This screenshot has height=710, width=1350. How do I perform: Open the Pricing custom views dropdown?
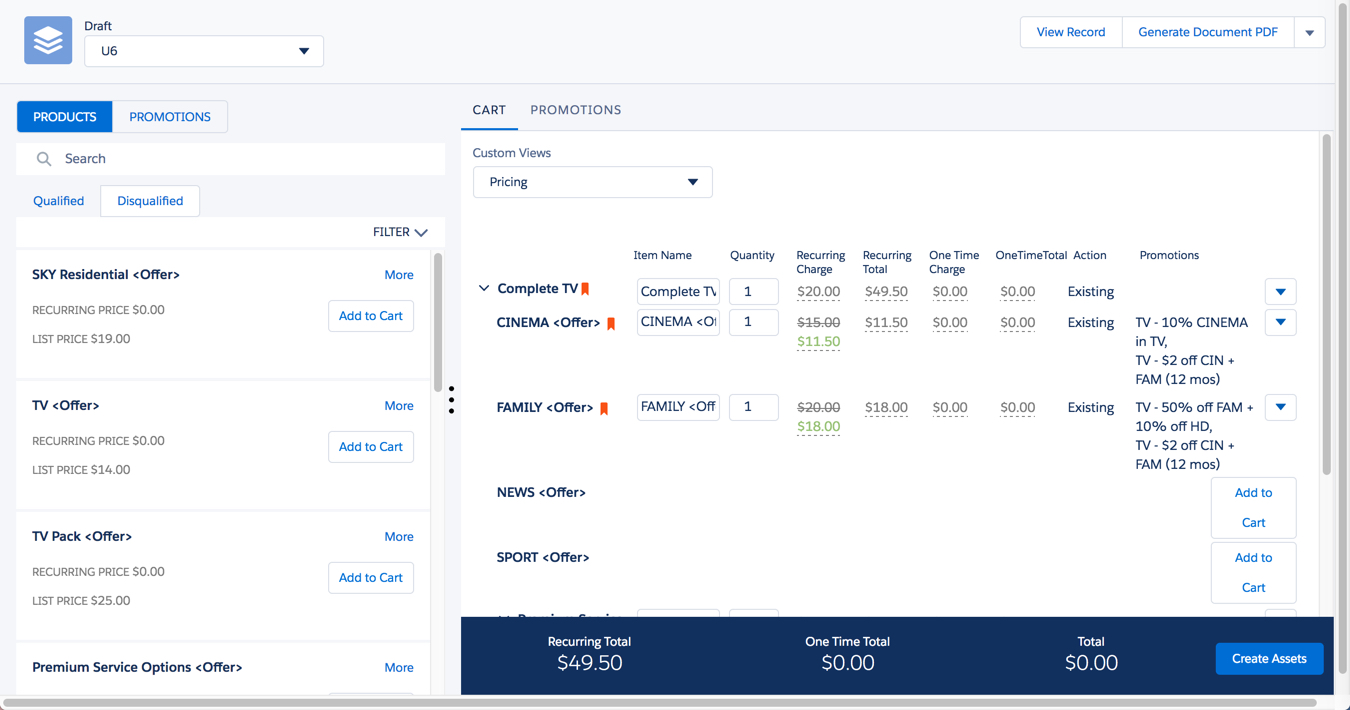[593, 182]
